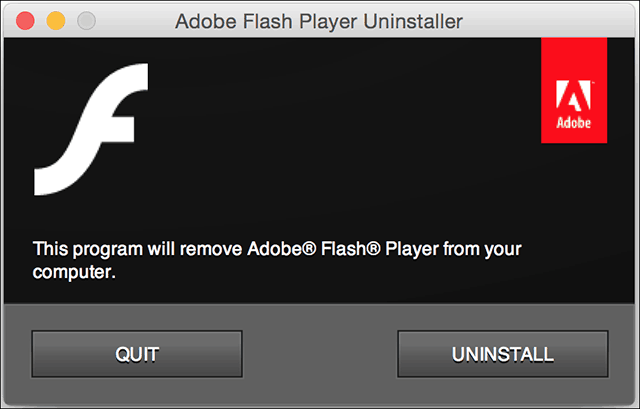Click Flash® in the removal message
Viewport: 640px width, 409px height.
click(351, 249)
